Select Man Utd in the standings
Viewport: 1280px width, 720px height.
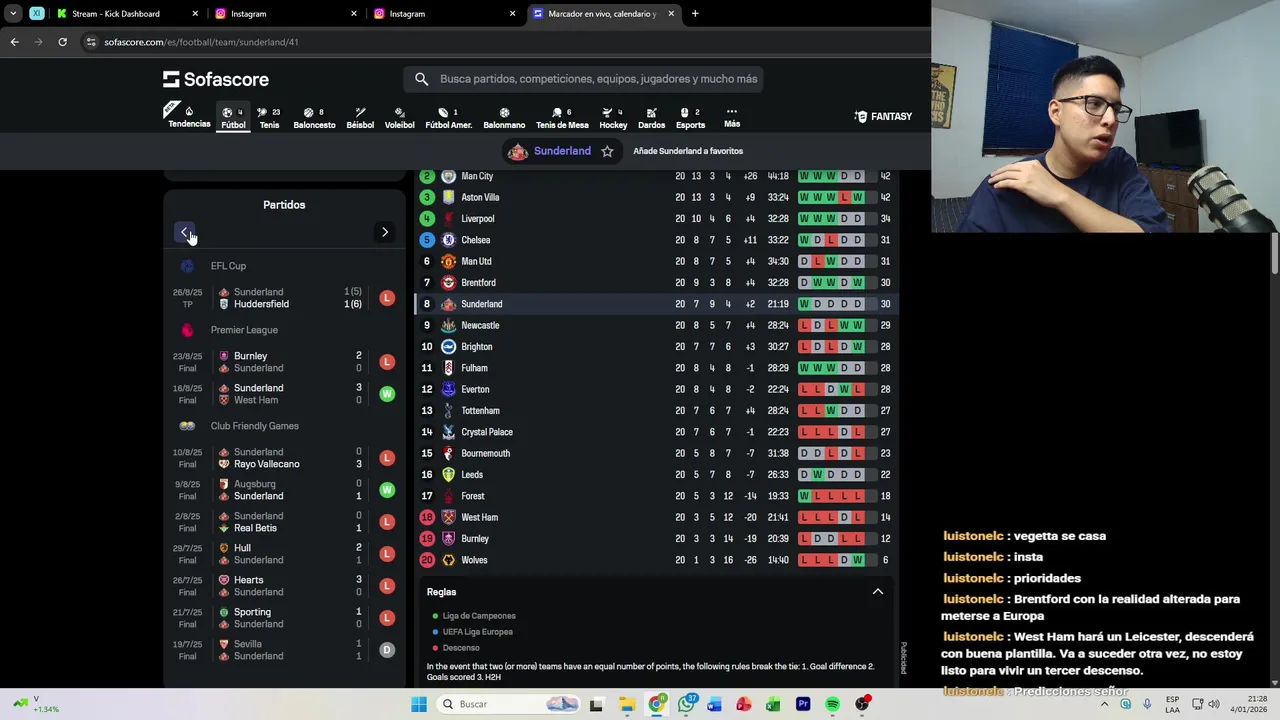click(656, 262)
